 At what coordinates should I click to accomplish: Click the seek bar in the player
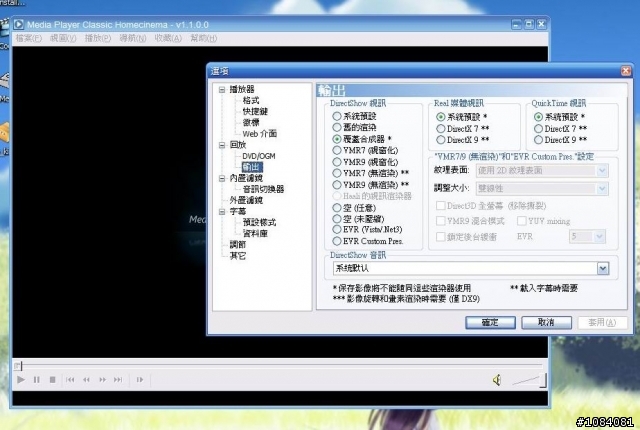tap(279, 366)
